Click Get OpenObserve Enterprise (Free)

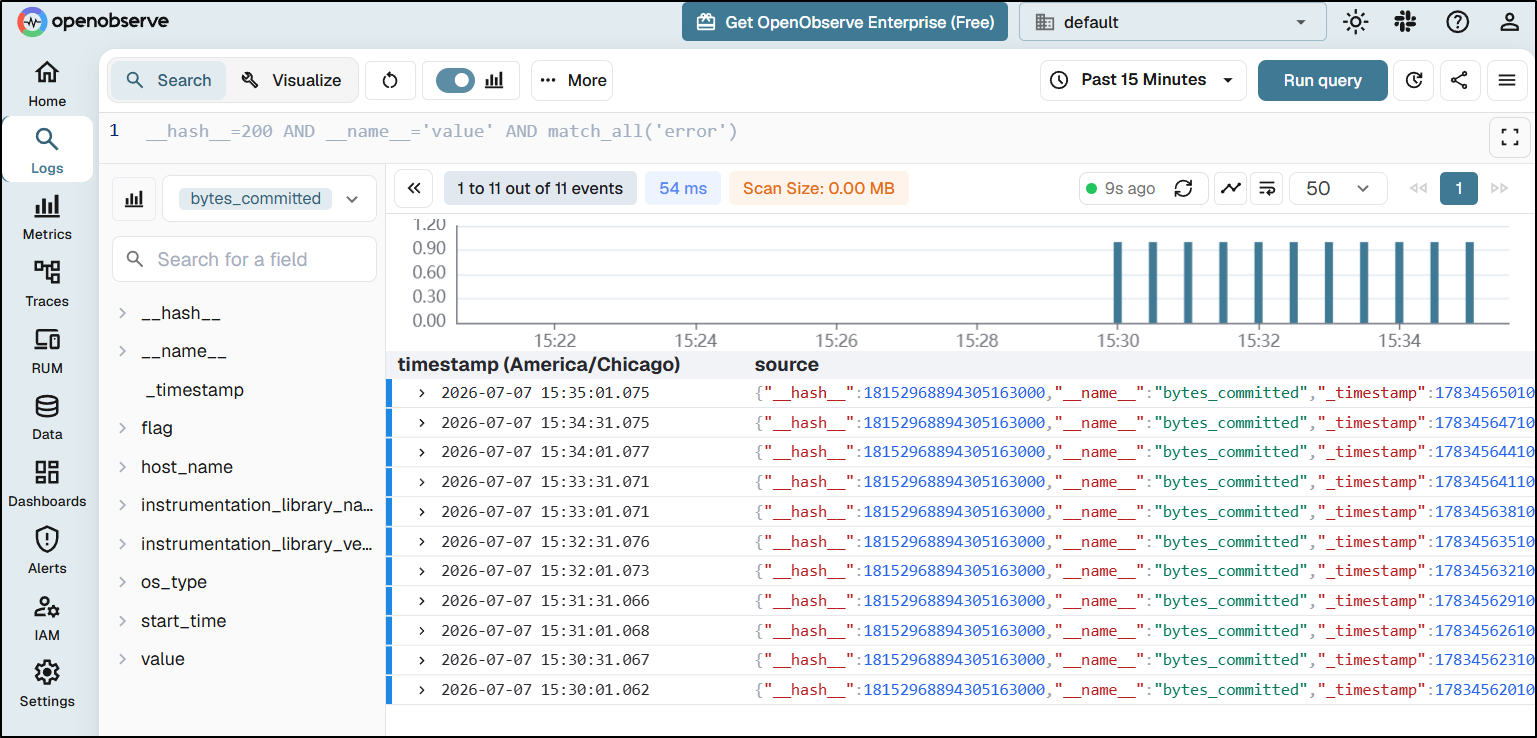[845, 22]
